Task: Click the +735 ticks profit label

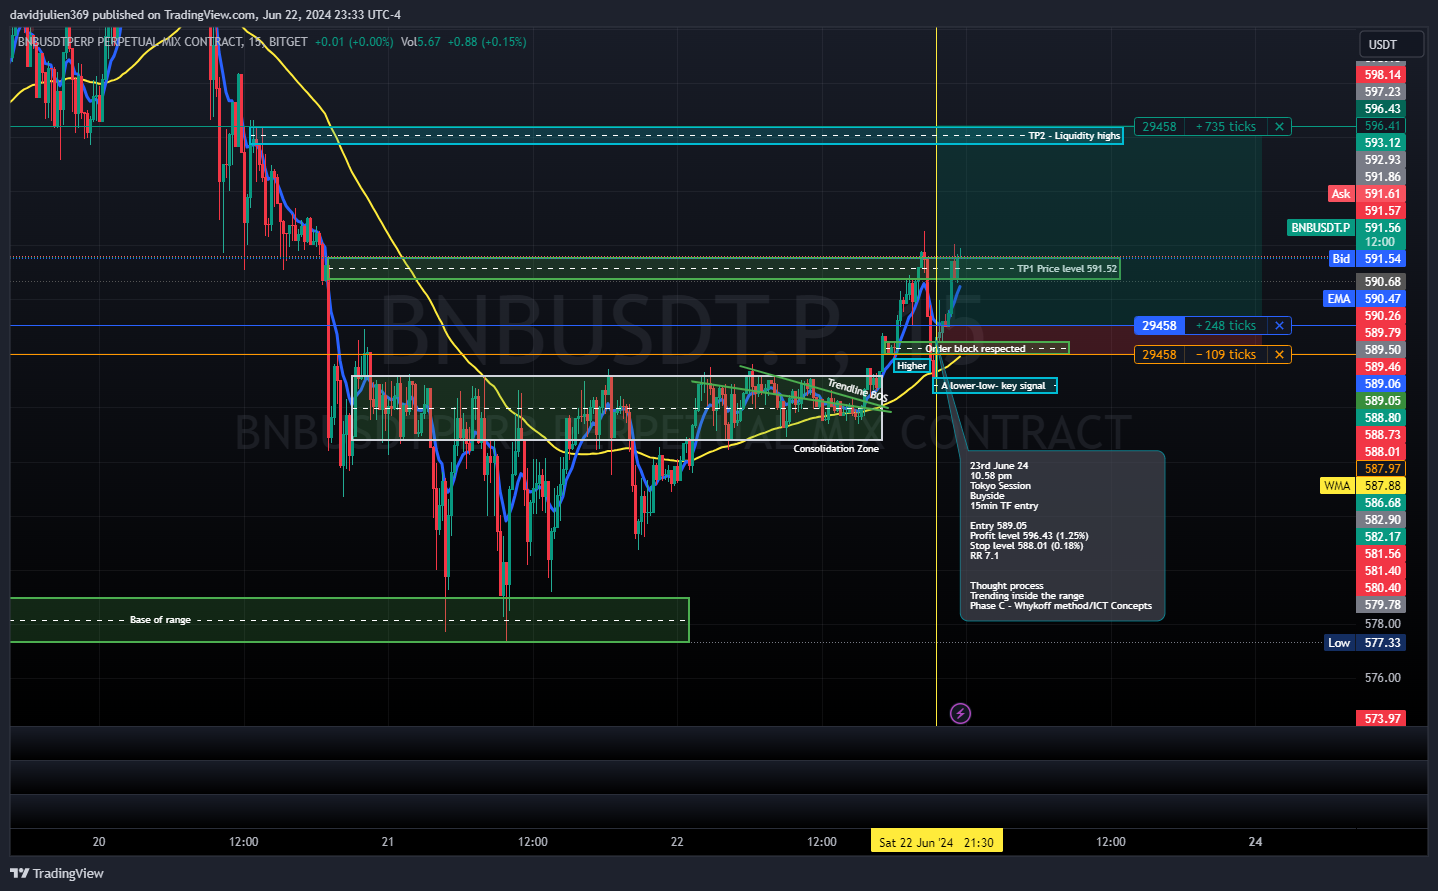Action: [x=1225, y=127]
